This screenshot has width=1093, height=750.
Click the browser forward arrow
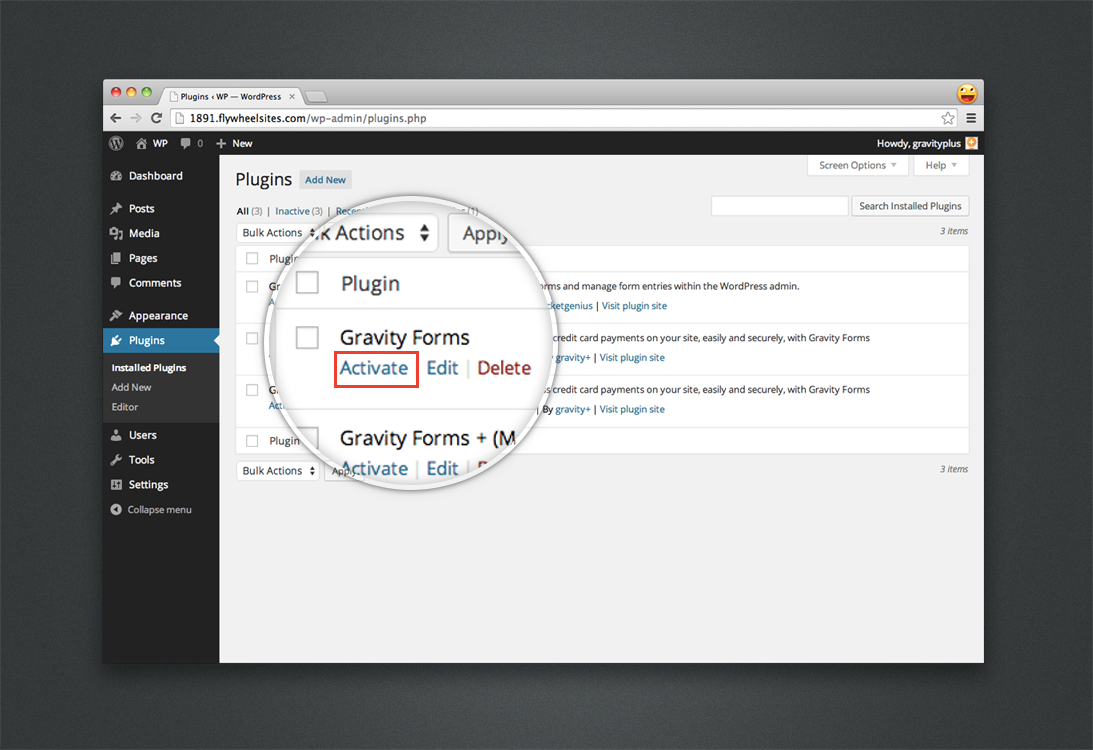pos(136,118)
